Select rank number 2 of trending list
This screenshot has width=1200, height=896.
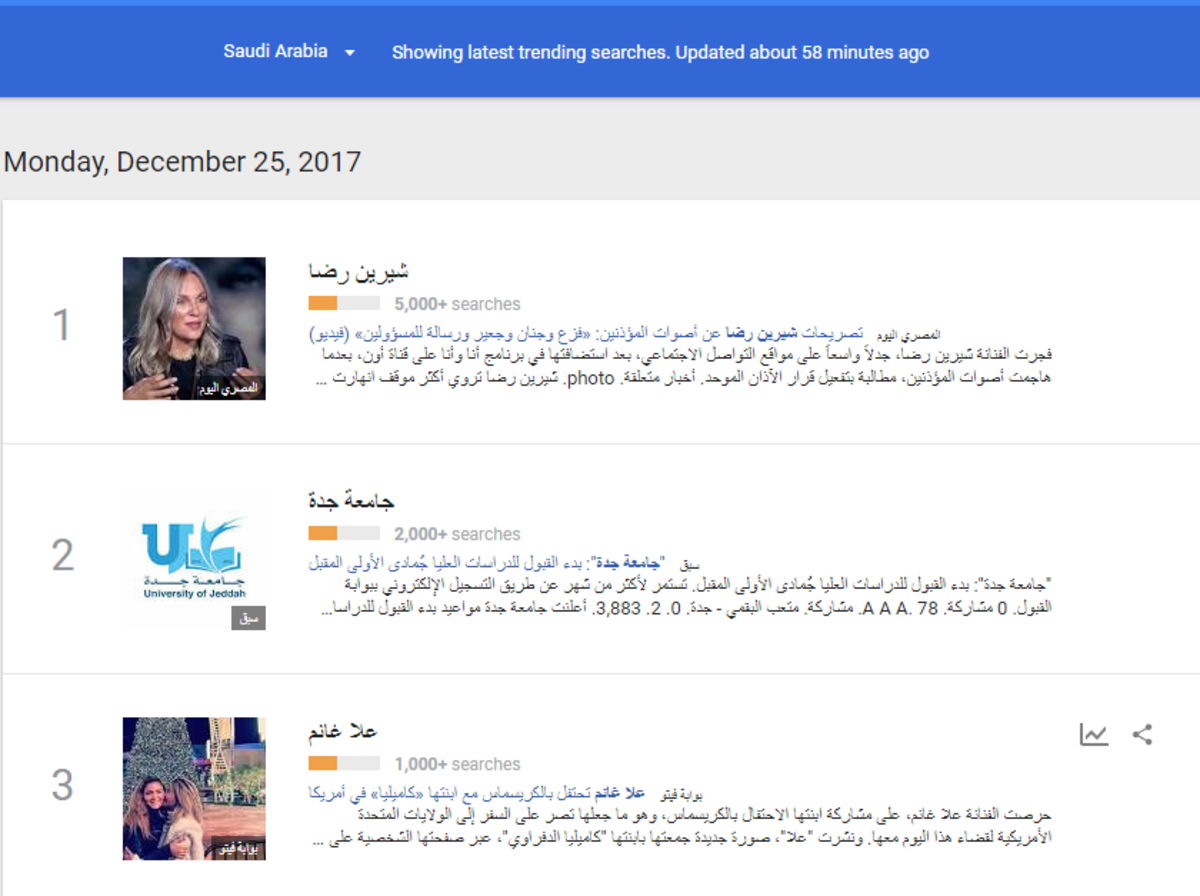[x=62, y=556]
